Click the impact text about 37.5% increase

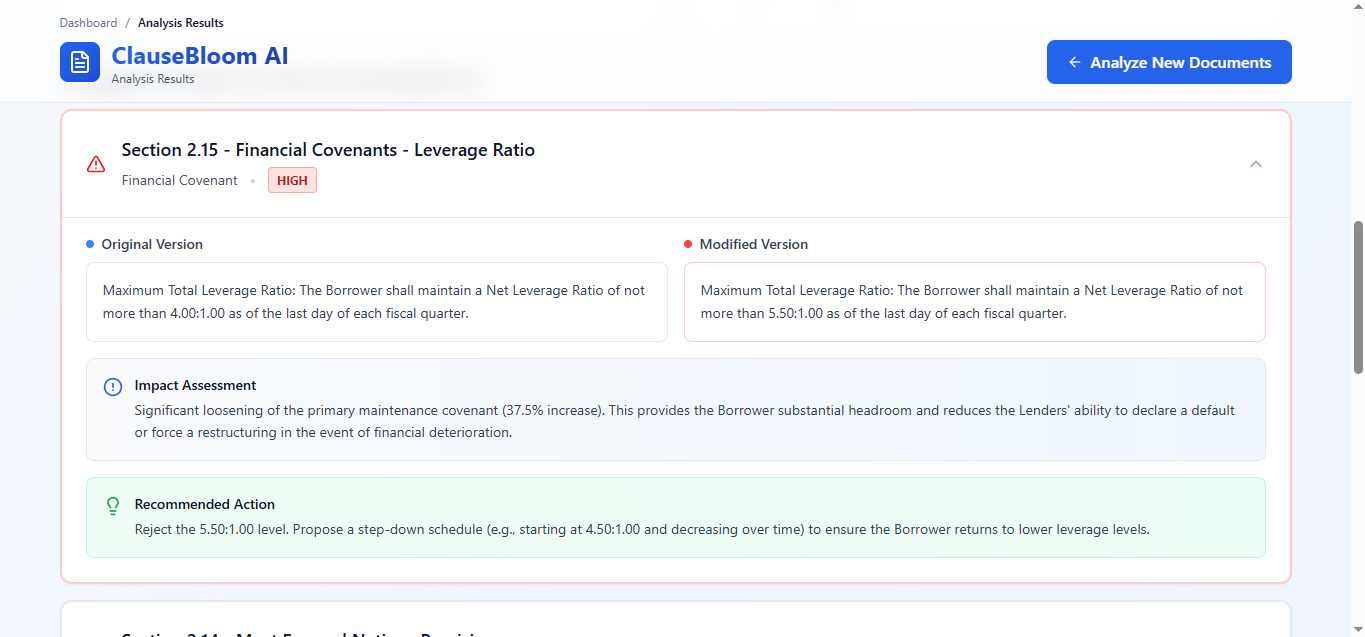pos(685,422)
